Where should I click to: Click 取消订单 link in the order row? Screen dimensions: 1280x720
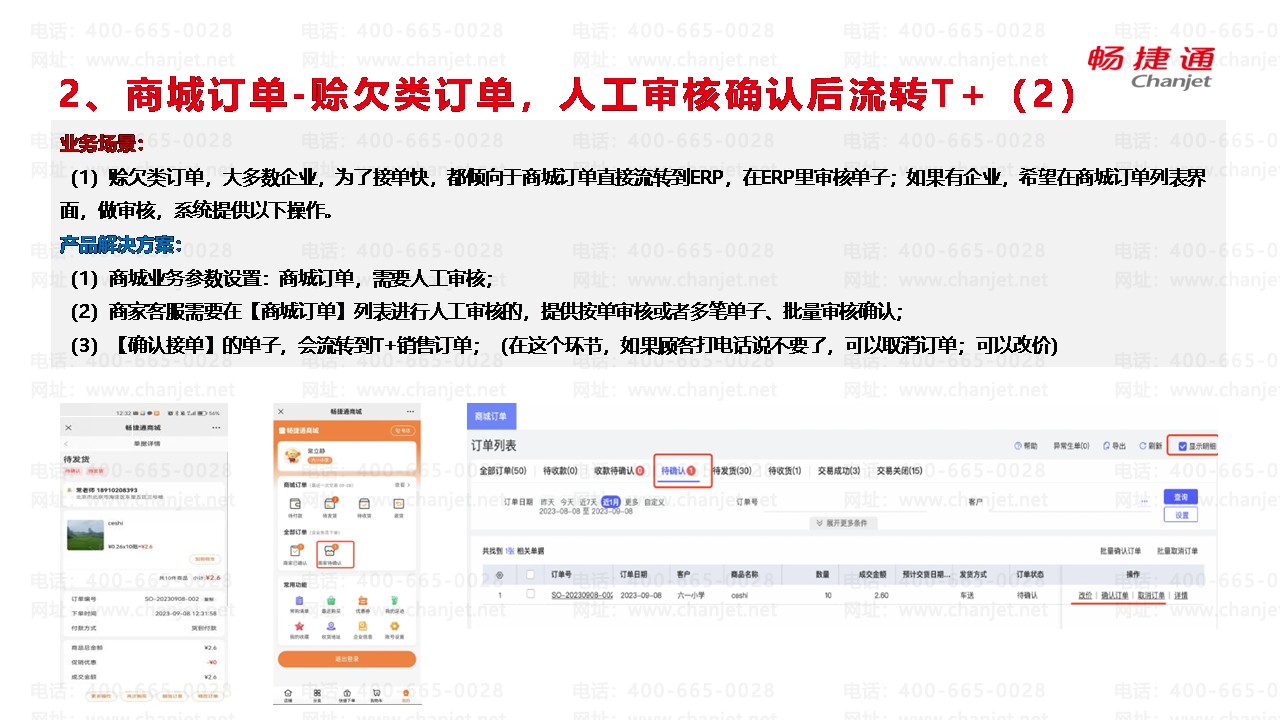(x=1151, y=595)
